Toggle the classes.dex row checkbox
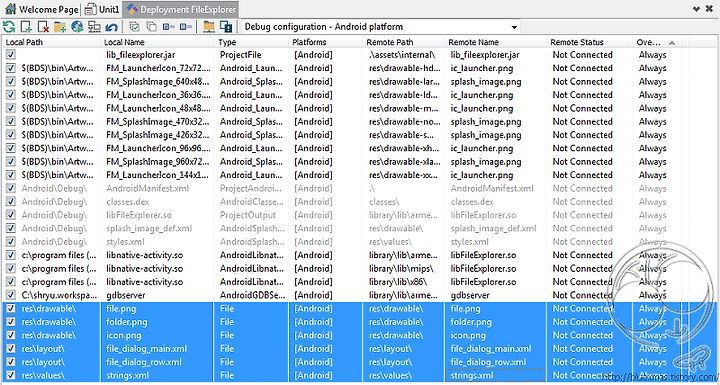720x385 pixels. tap(10, 202)
